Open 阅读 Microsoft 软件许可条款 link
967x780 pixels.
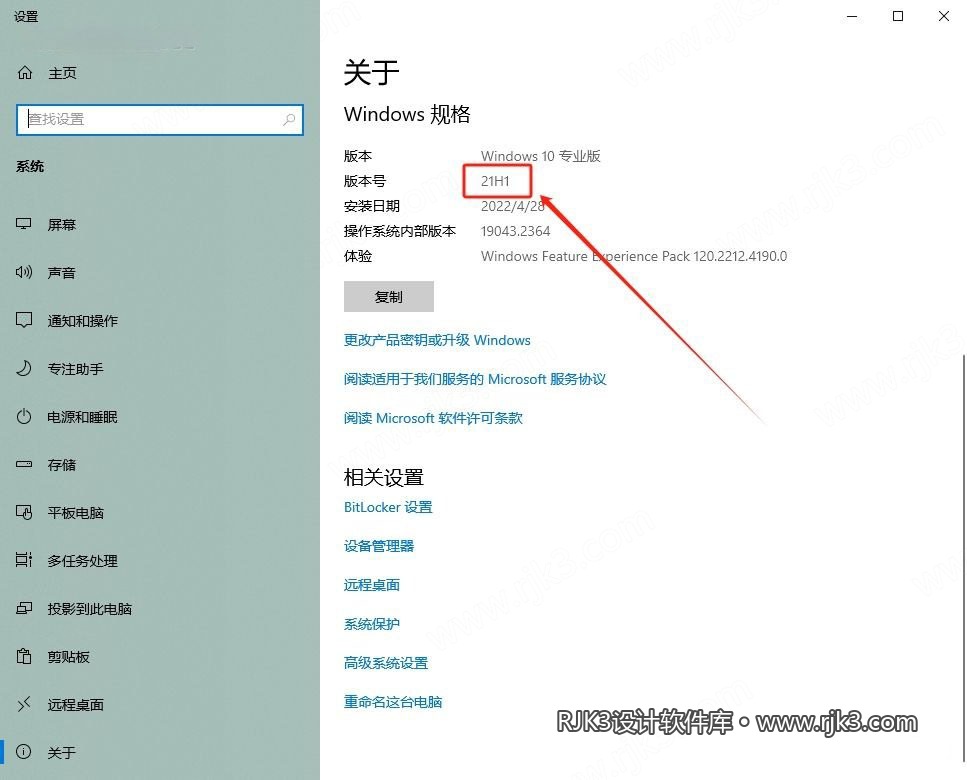pos(433,418)
